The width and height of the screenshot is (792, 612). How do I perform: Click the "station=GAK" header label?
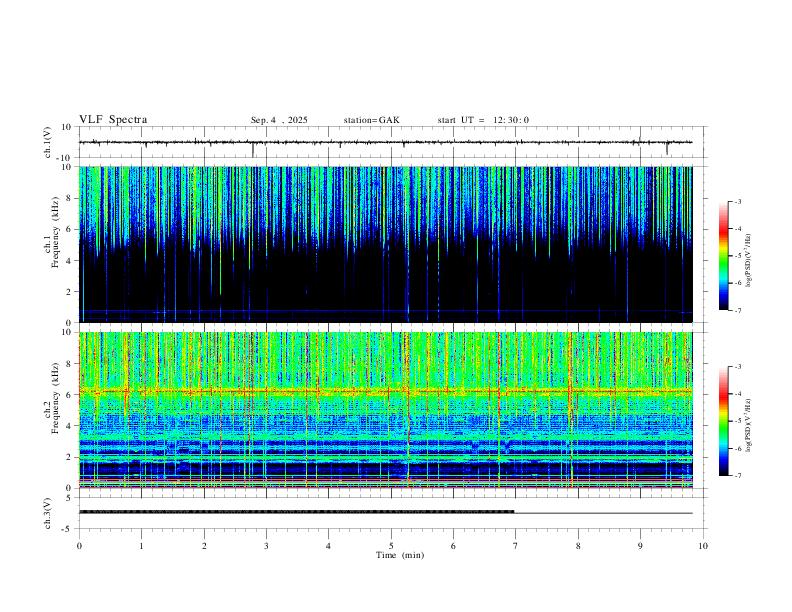371,120
